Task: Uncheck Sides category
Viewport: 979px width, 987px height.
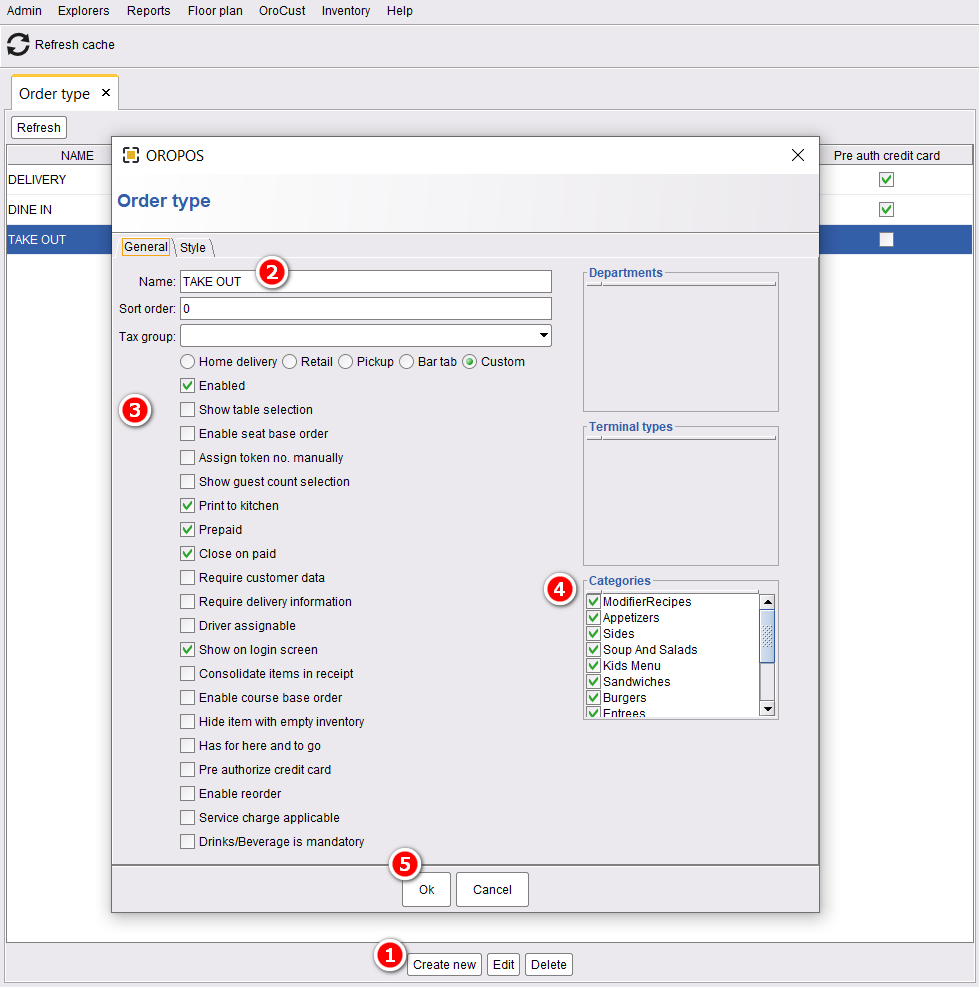Action: click(593, 634)
